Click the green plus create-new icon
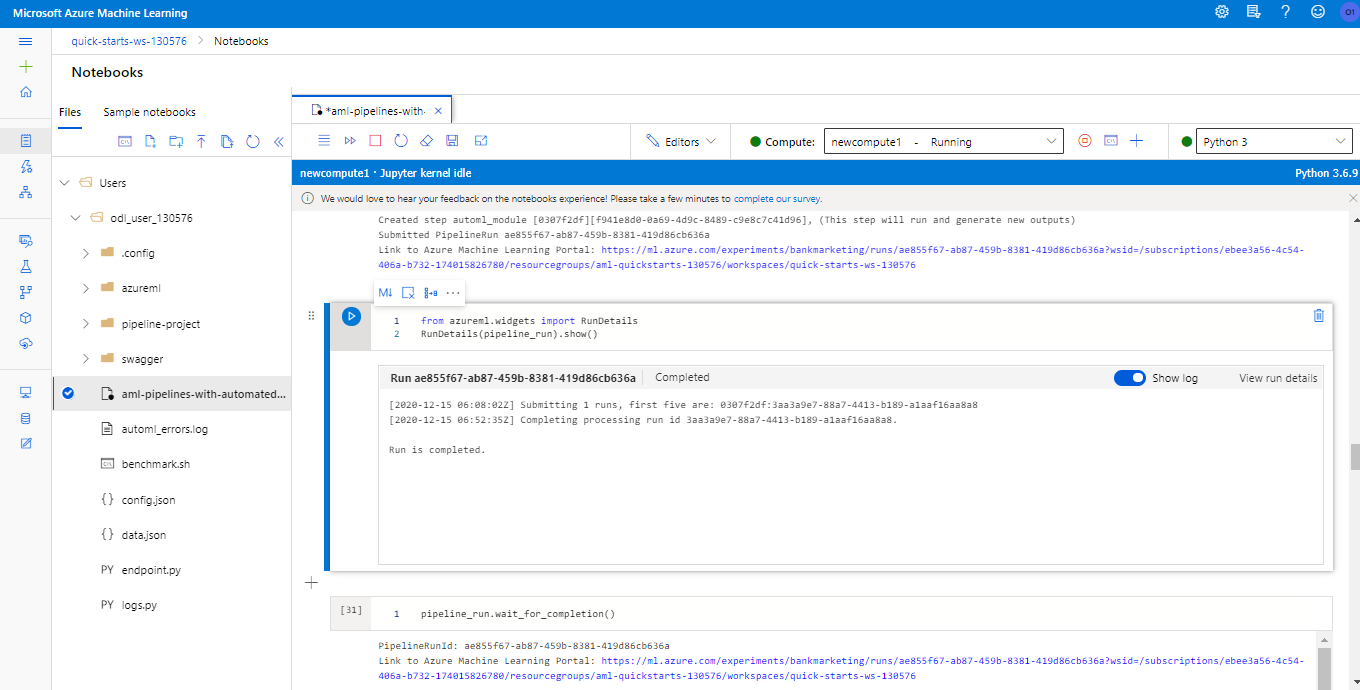 26,66
